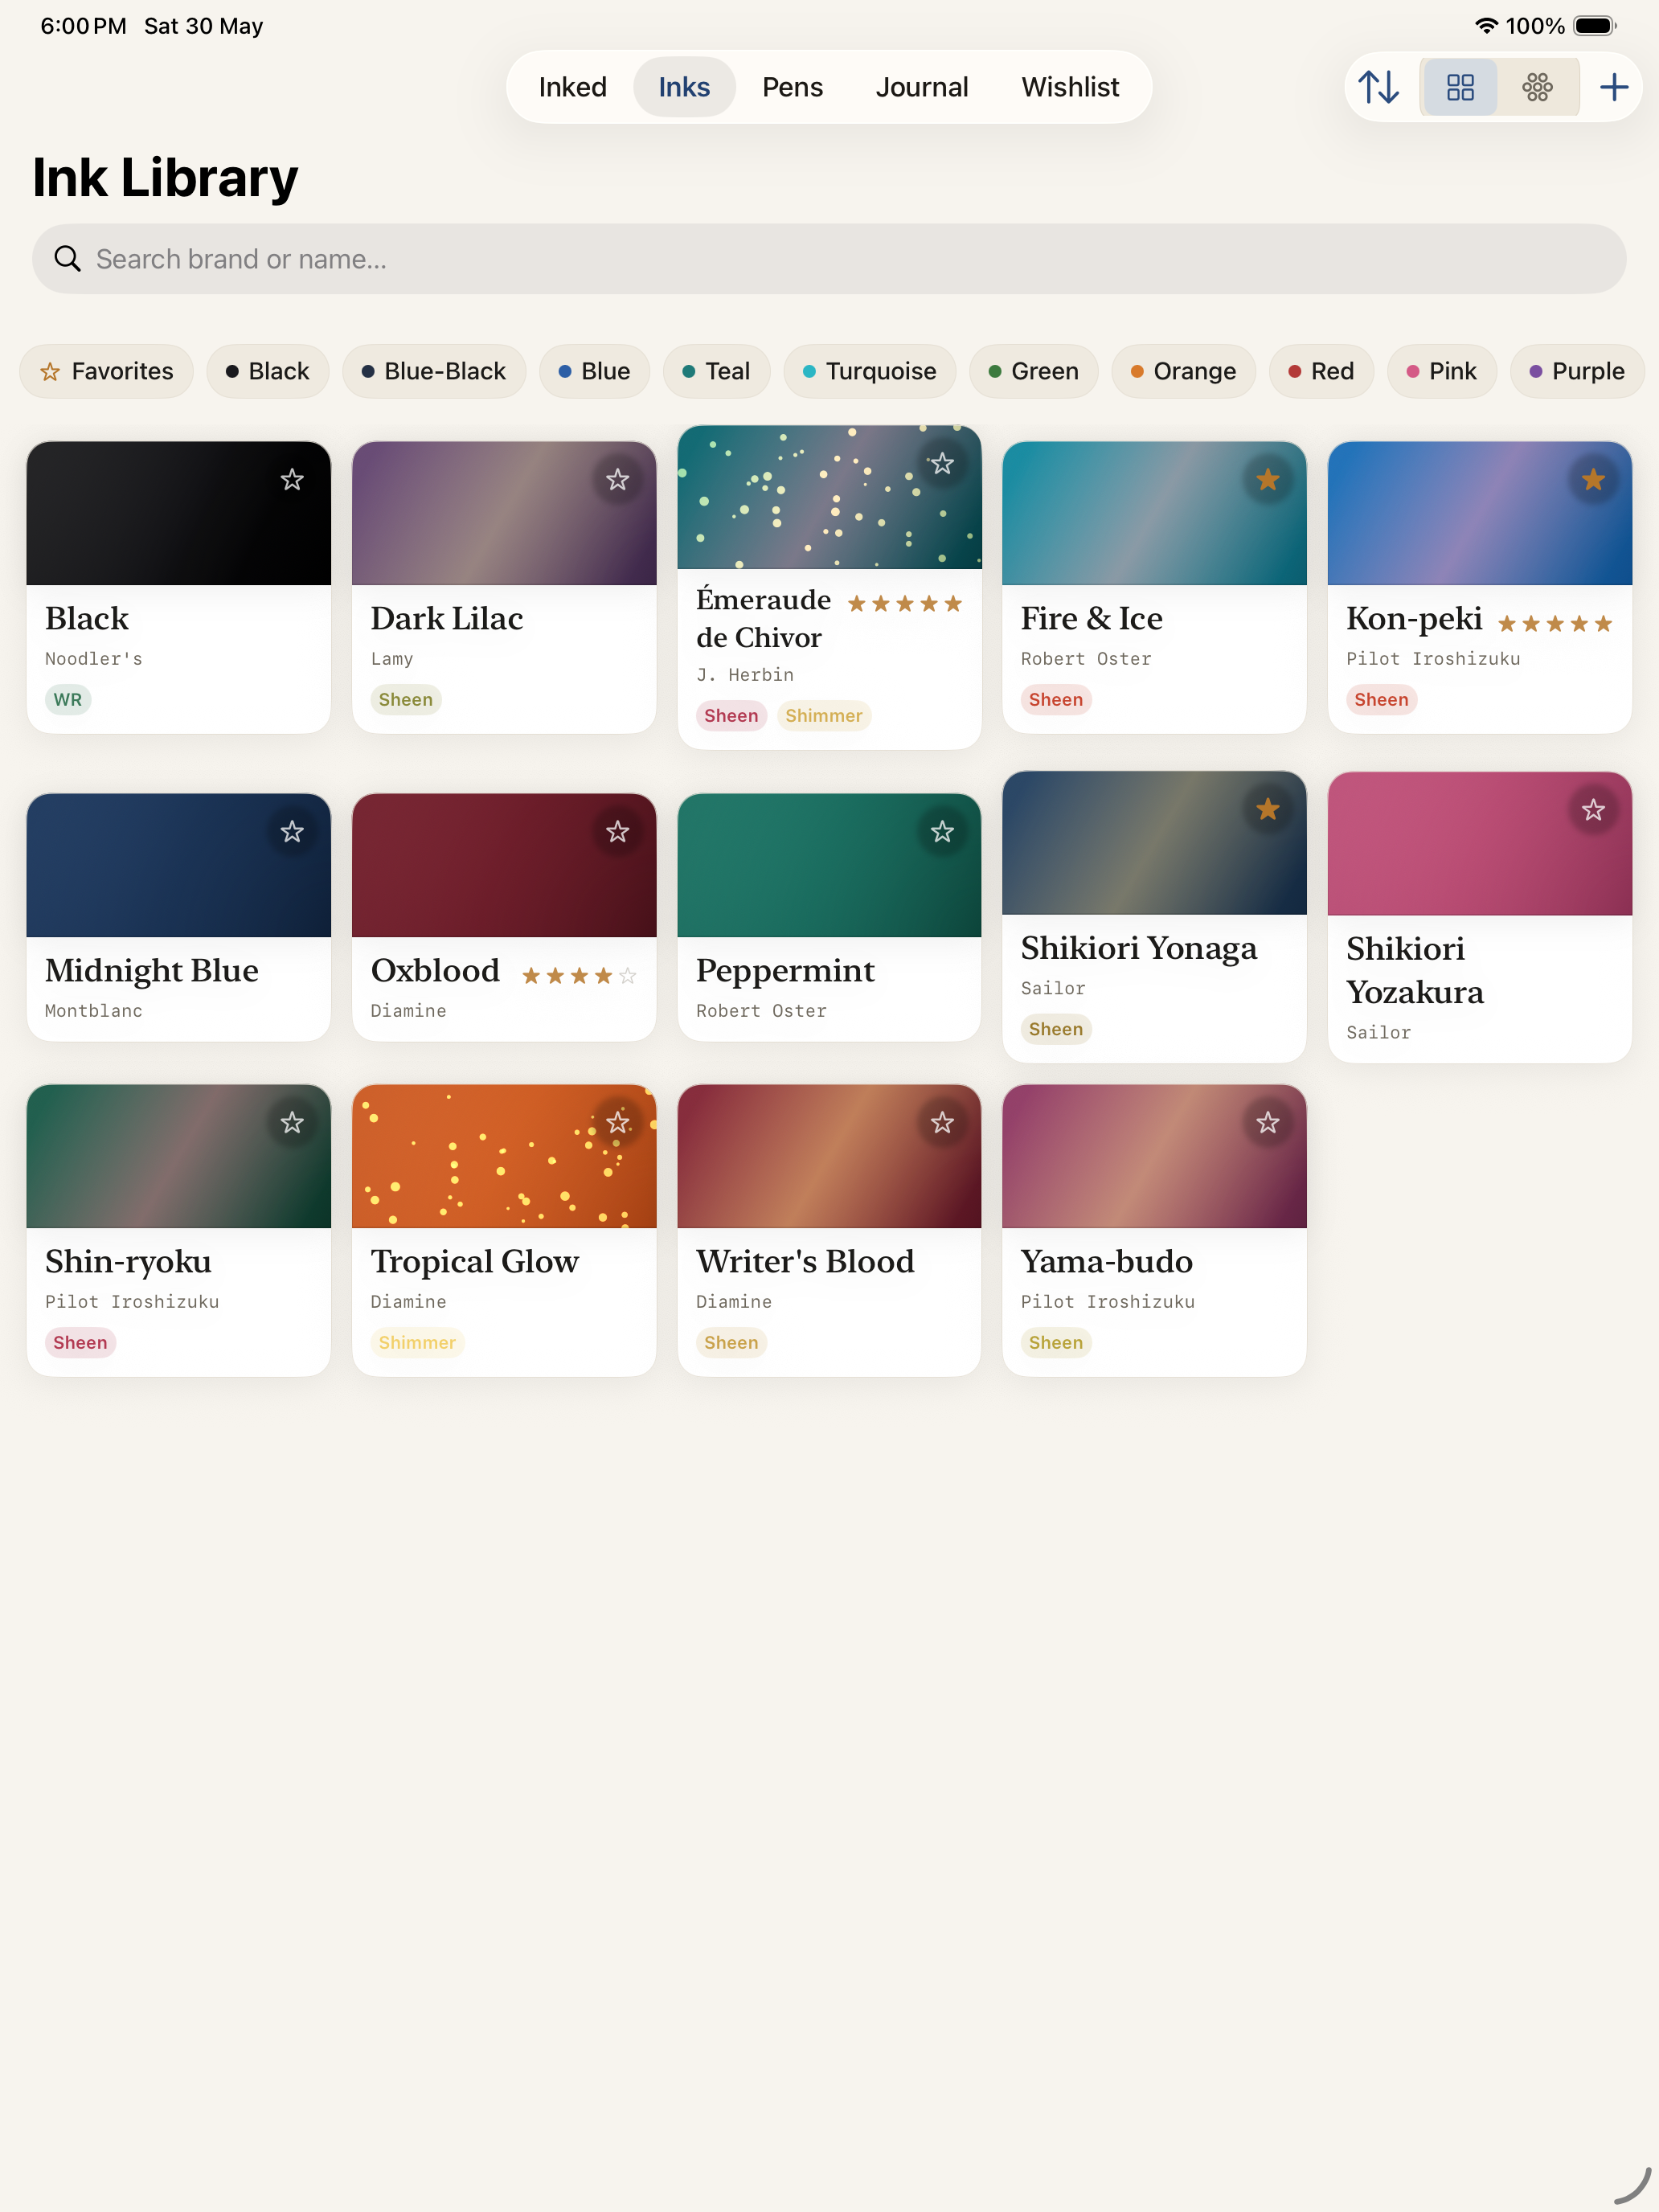Open the Black ink color swatch

click(179, 513)
